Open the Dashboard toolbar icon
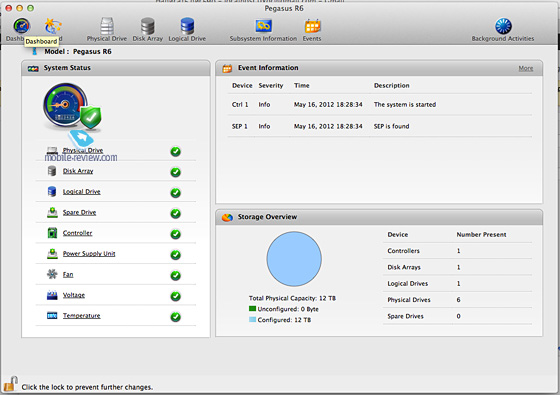This screenshot has height=395, width=560. [21, 26]
